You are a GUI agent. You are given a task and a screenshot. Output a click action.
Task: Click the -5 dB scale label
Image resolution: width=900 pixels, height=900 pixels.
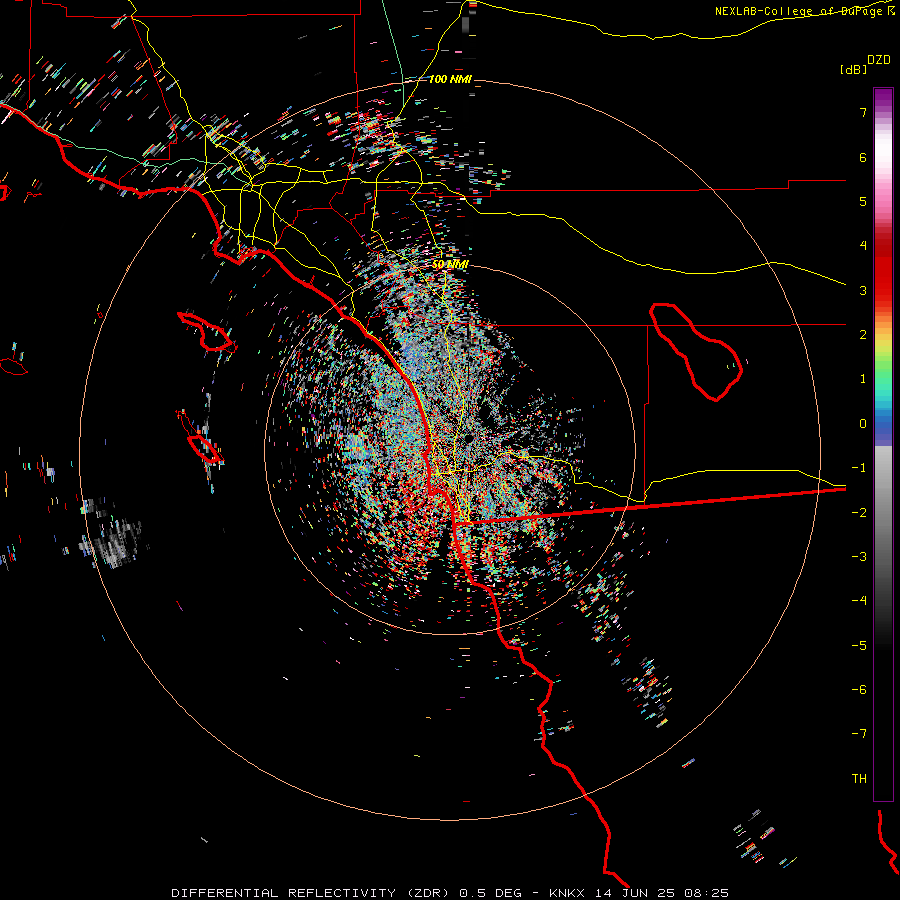pyautogui.click(x=859, y=645)
